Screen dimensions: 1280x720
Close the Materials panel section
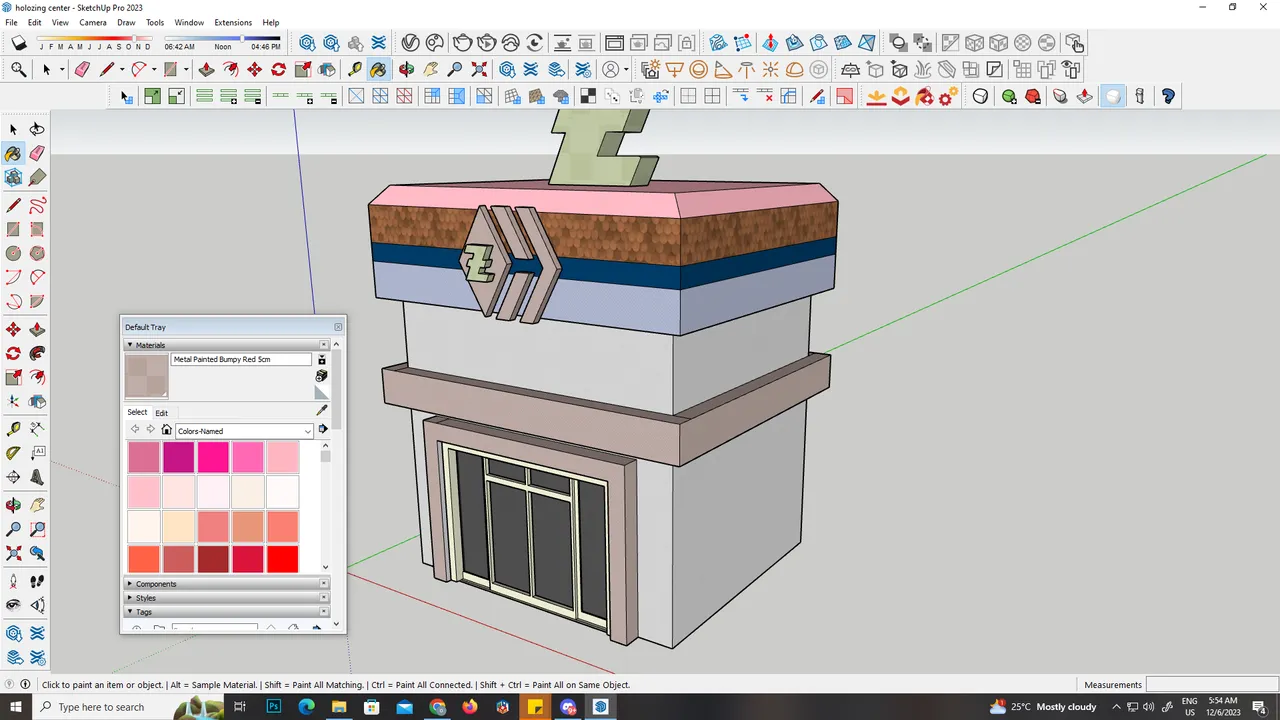click(324, 345)
